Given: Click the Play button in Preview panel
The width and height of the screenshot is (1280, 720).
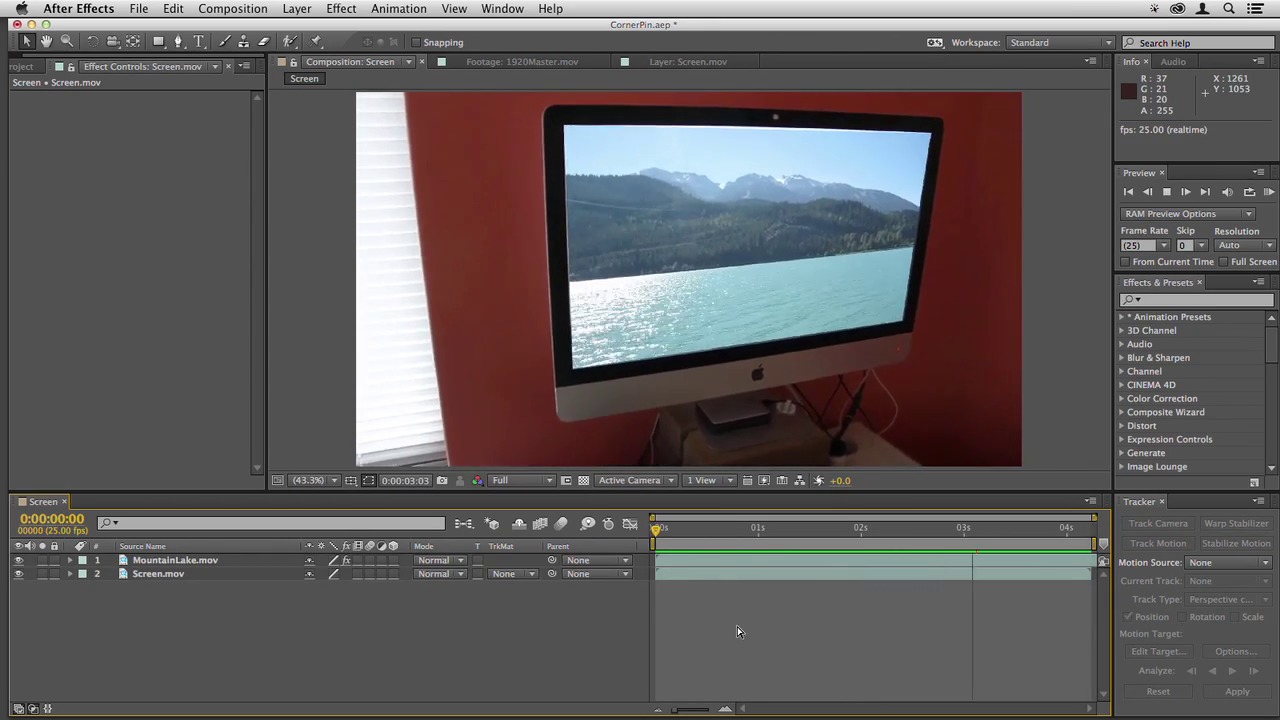Looking at the screenshot, I should [x=1185, y=192].
